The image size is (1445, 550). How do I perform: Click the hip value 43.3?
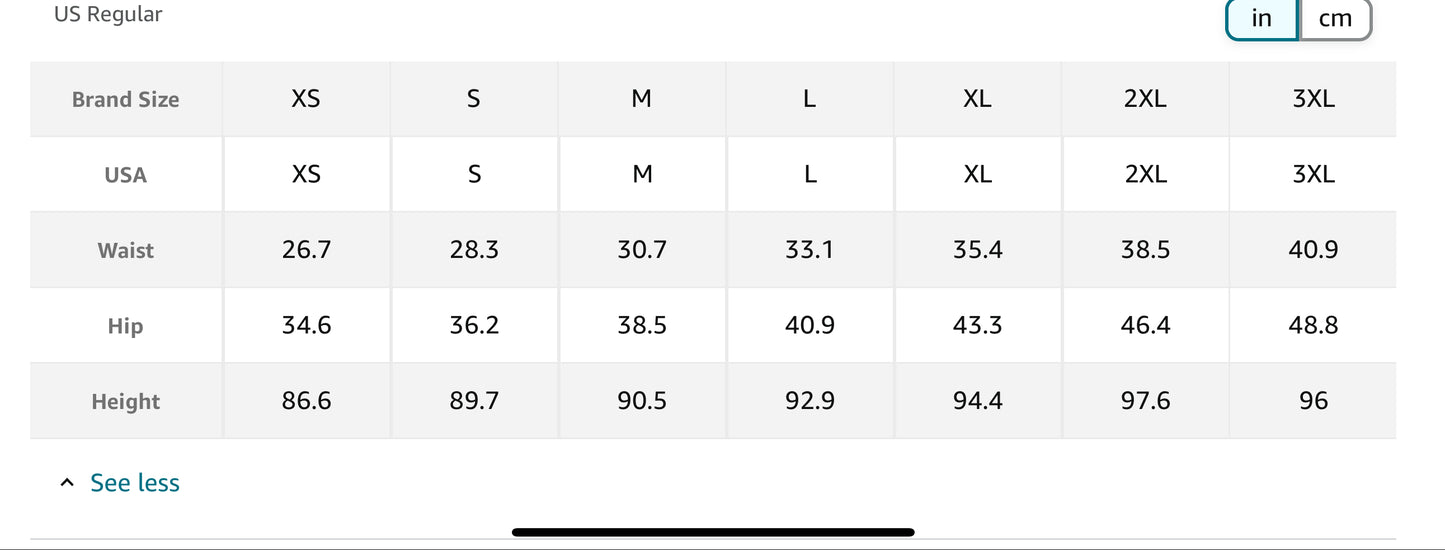click(977, 326)
